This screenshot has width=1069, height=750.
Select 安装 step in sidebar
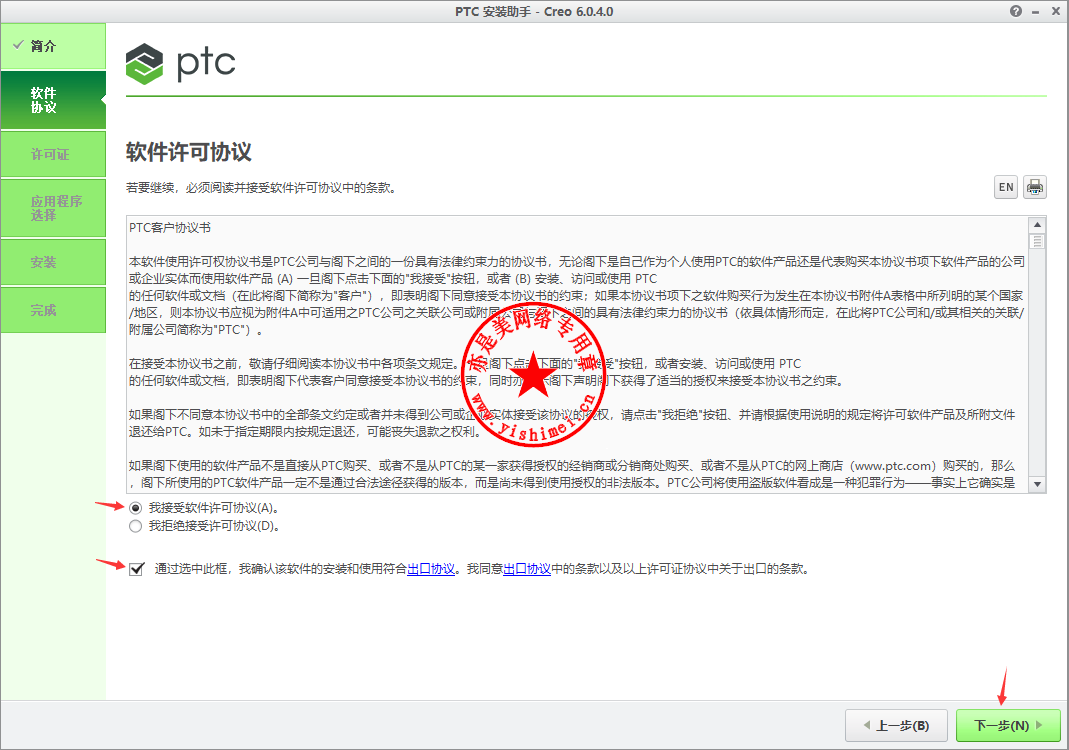point(53,262)
